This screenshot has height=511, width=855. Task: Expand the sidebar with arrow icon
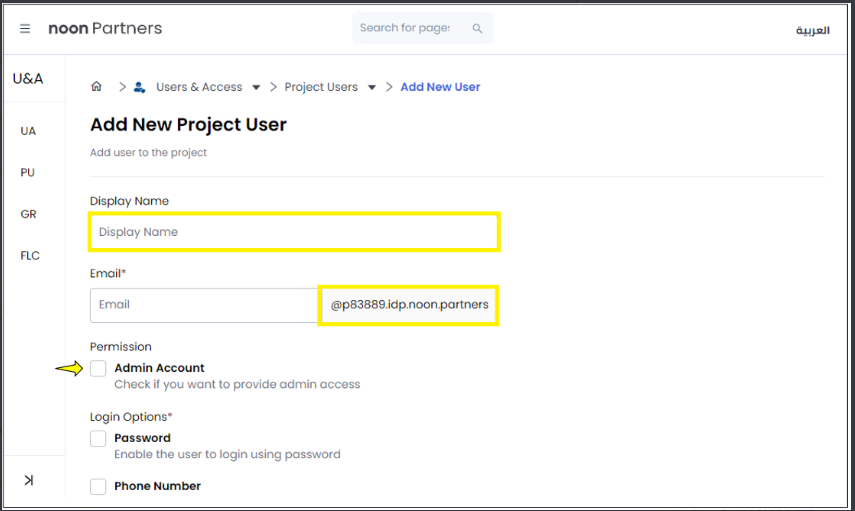point(28,480)
